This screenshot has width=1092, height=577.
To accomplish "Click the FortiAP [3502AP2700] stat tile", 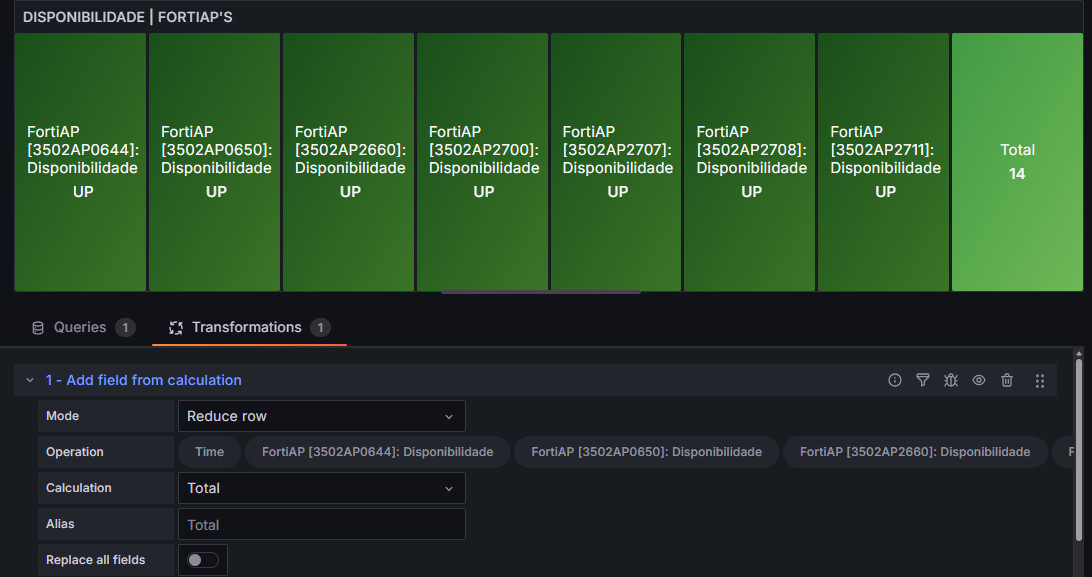I will point(482,162).
